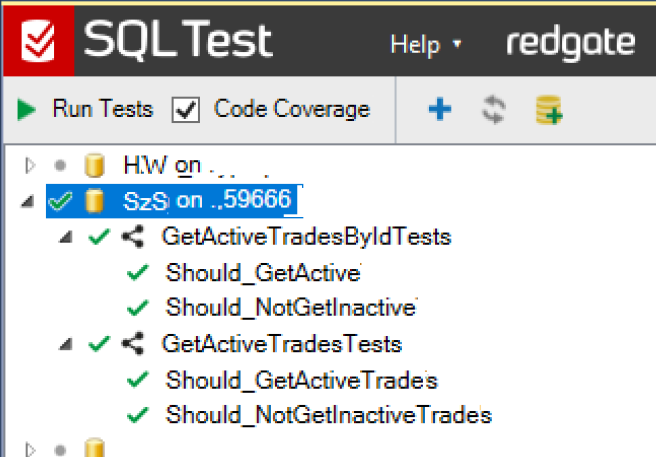
Task: Click the add database icon in toolbar
Action: 548,110
